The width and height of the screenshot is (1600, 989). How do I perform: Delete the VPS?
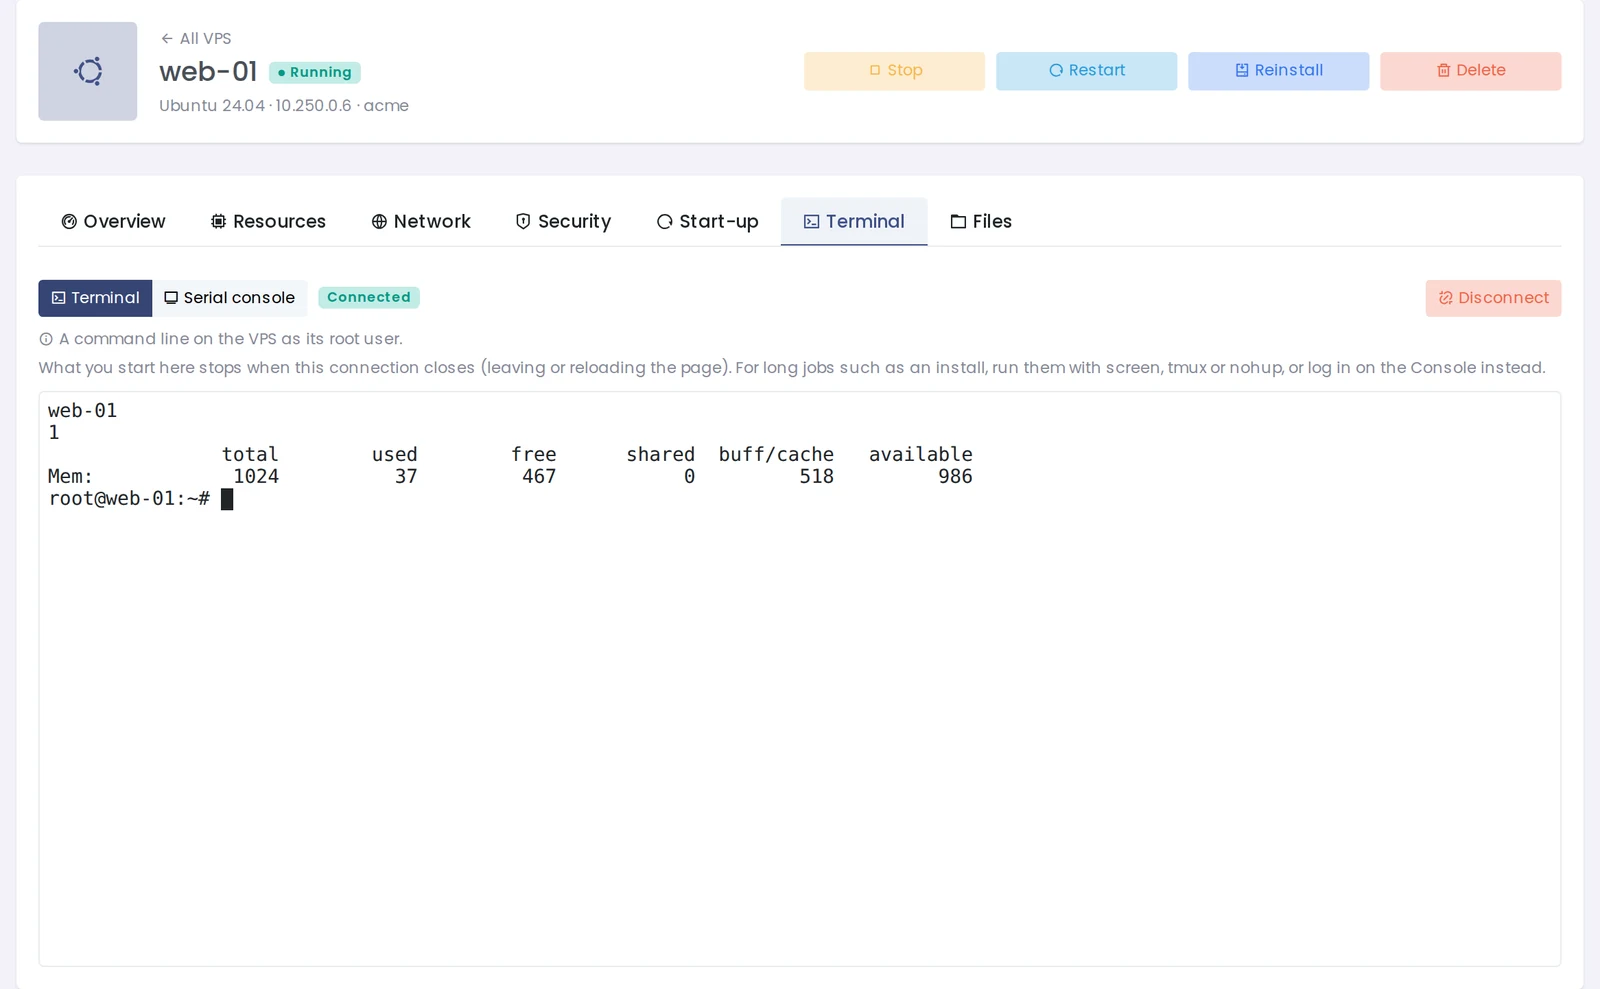[x=1470, y=71]
